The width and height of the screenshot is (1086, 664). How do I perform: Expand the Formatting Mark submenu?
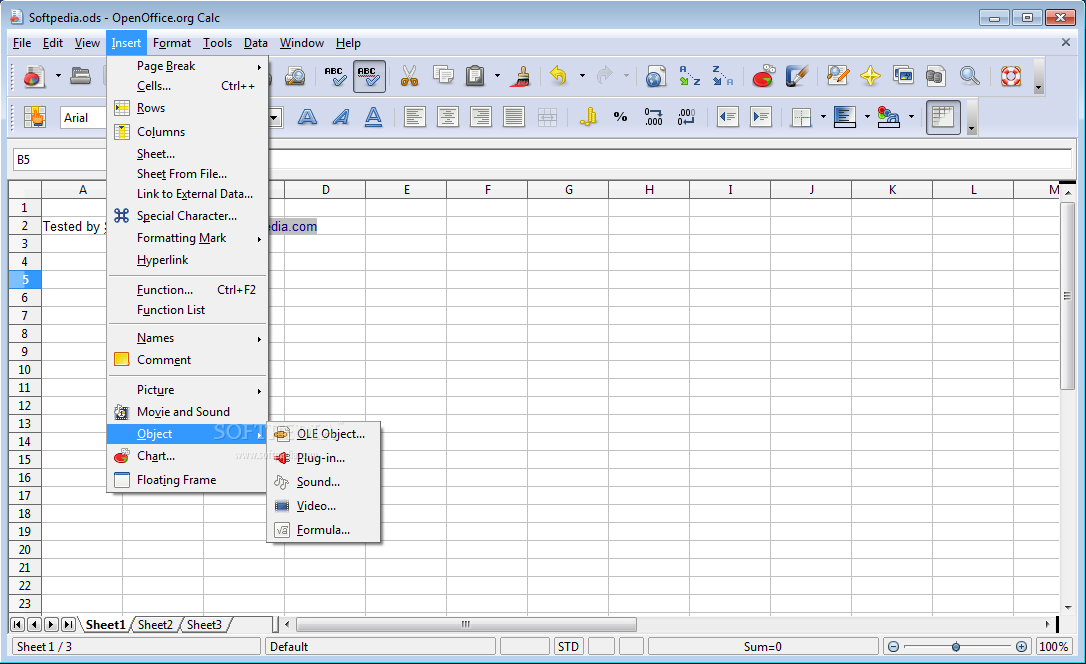click(187, 238)
